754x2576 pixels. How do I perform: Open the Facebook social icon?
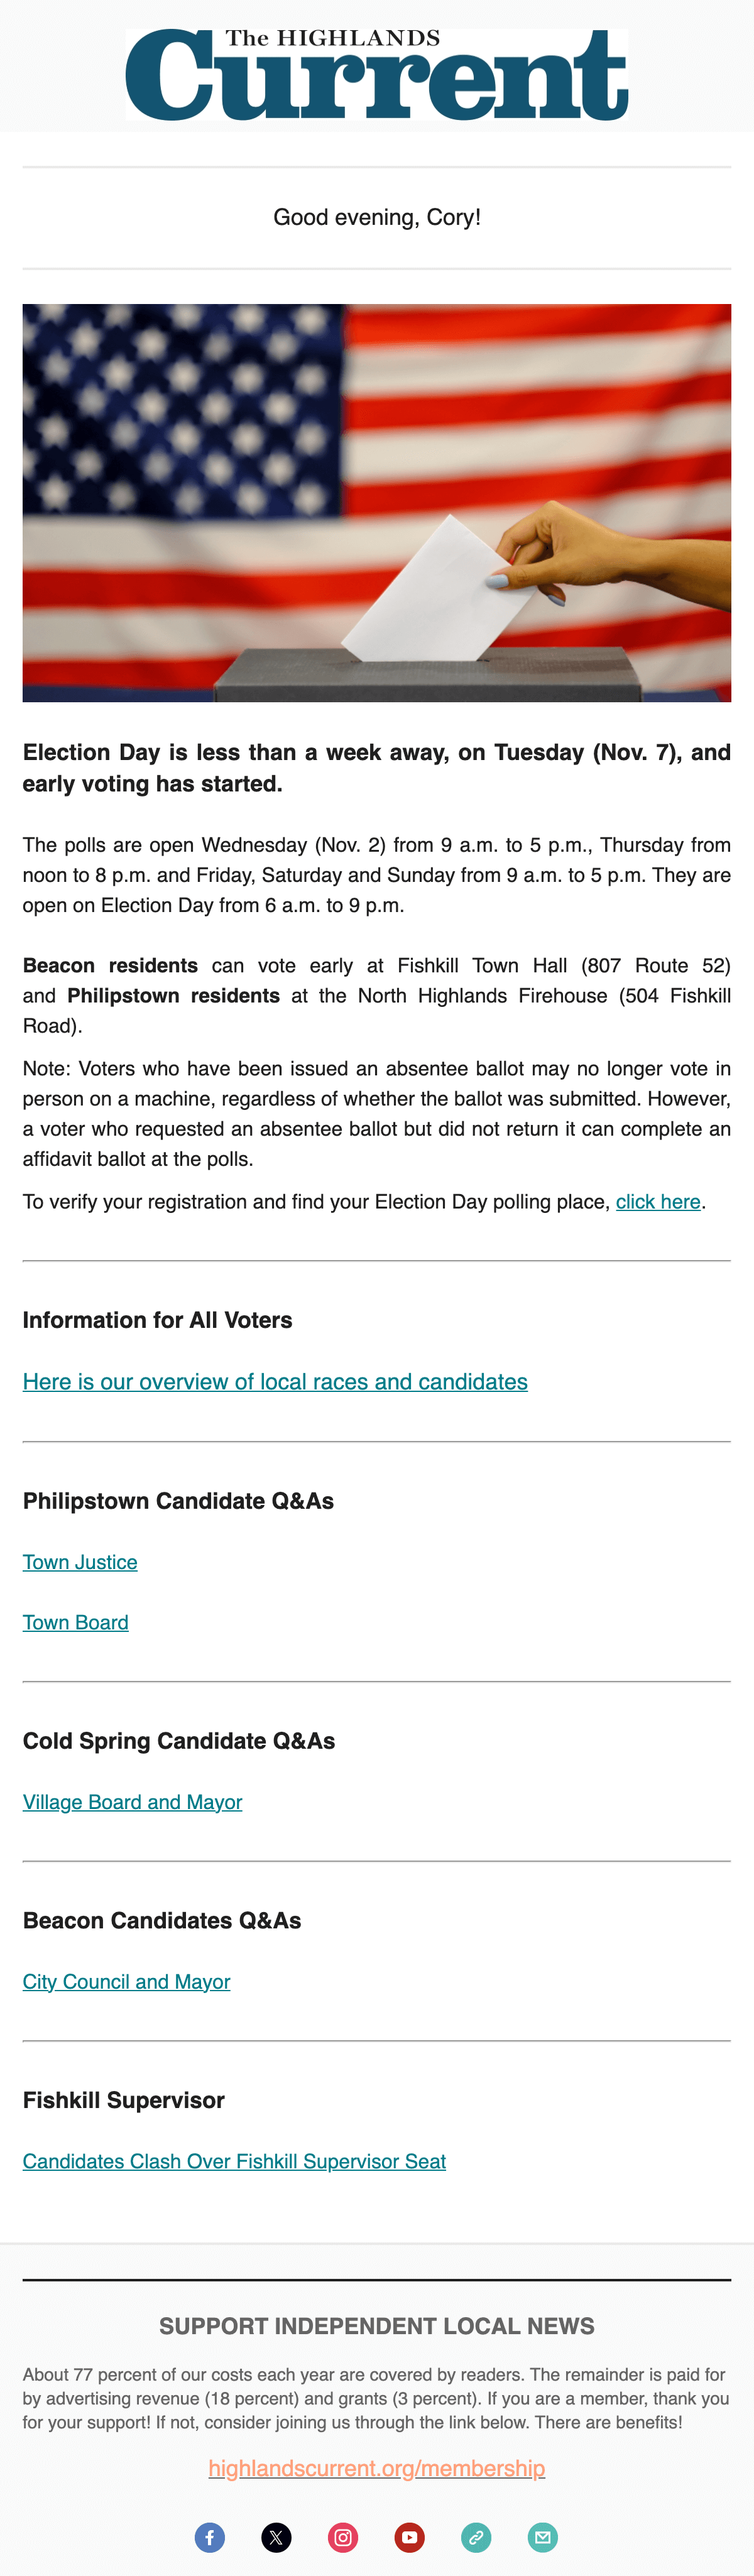pyautogui.click(x=210, y=2537)
